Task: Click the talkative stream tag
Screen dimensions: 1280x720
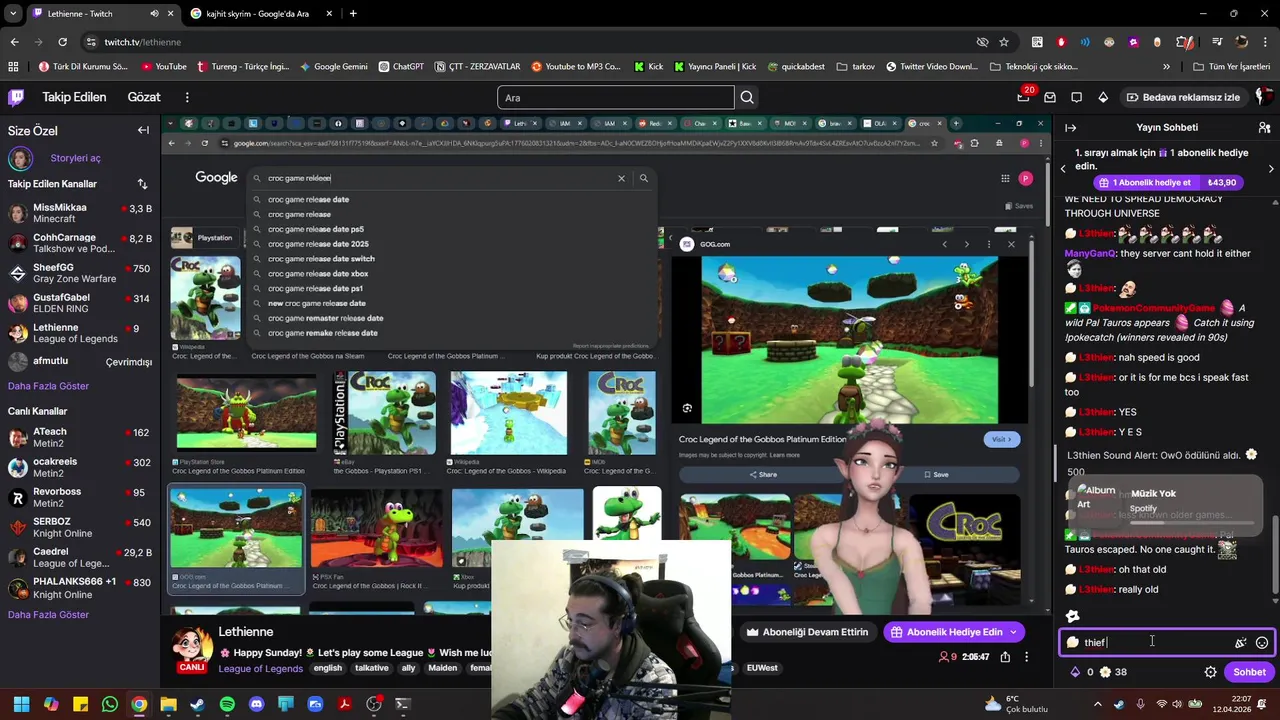Action: [x=372, y=668]
